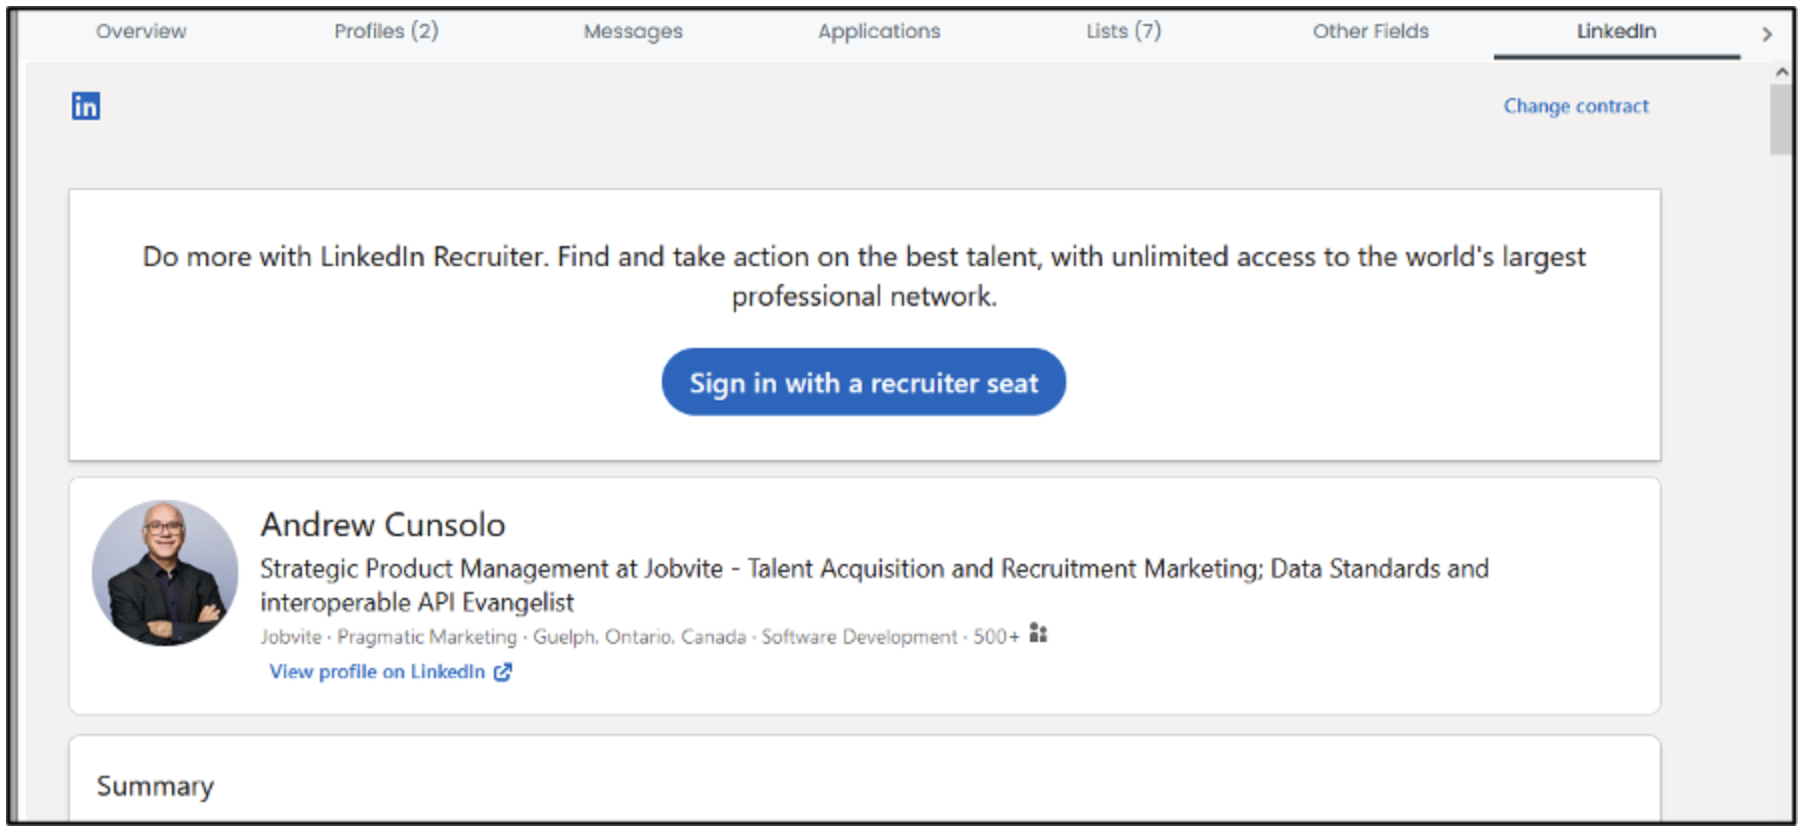Open the Lists (7) tab
Image resolution: width=1804 pixels, height=834 pixels.
coord(1124,31)
